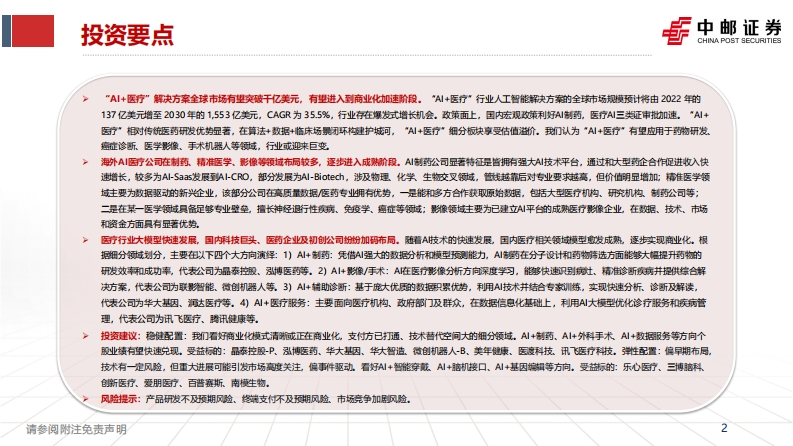
Task: Click the arrow bullet before “AI+医疗”解决方案
Action: click(85, 99)
